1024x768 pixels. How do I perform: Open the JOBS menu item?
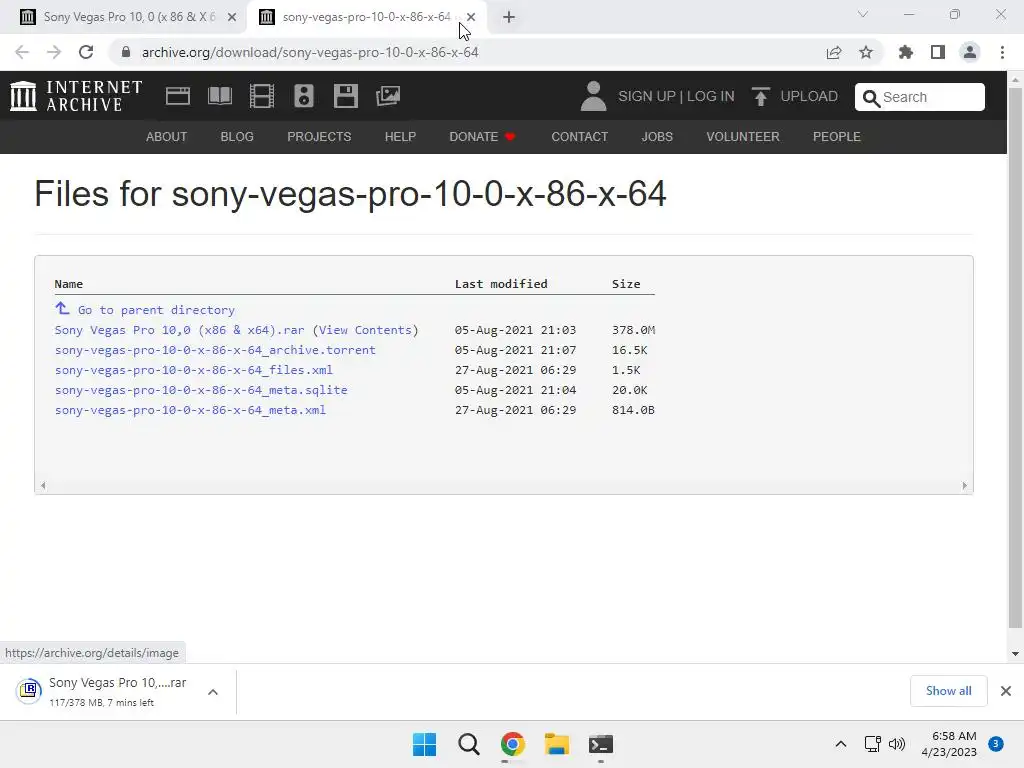pyautogui.click(x=657, y=136)
